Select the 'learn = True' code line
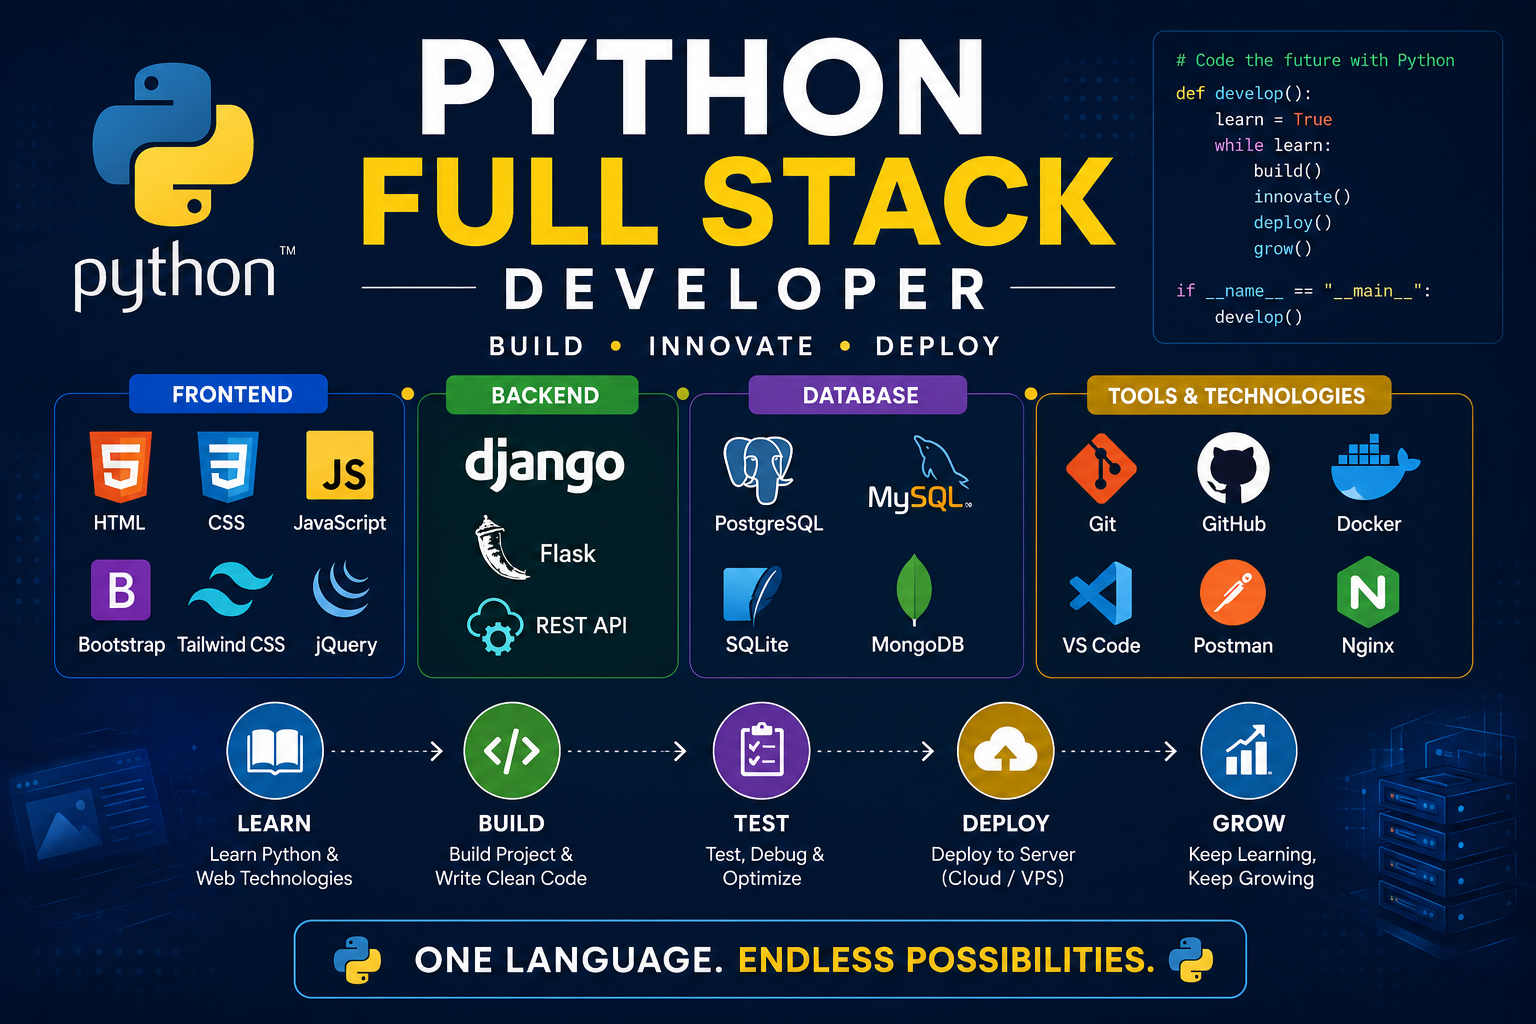This screenshot has height=1024, width=1536. pos(1273,119)
